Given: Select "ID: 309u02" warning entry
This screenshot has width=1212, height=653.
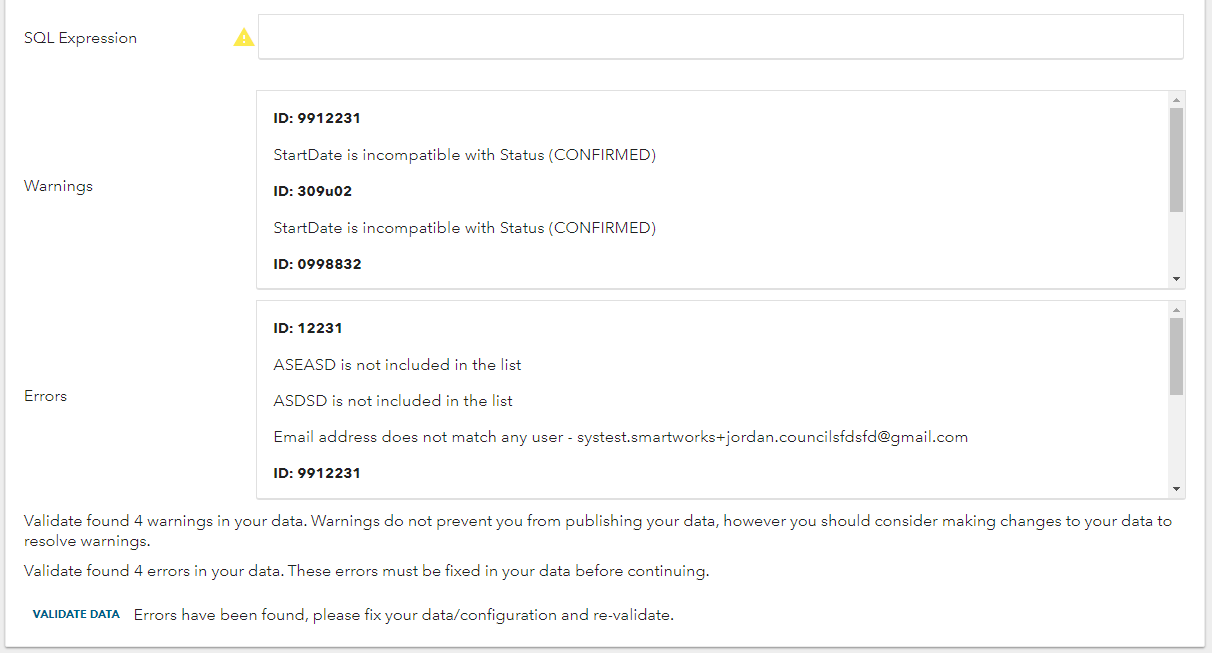Looking at the screenshot, I should [x=313, y=191].
